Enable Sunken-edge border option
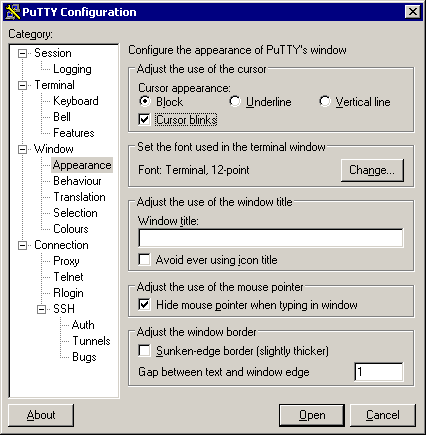 (x=144, y=350)
